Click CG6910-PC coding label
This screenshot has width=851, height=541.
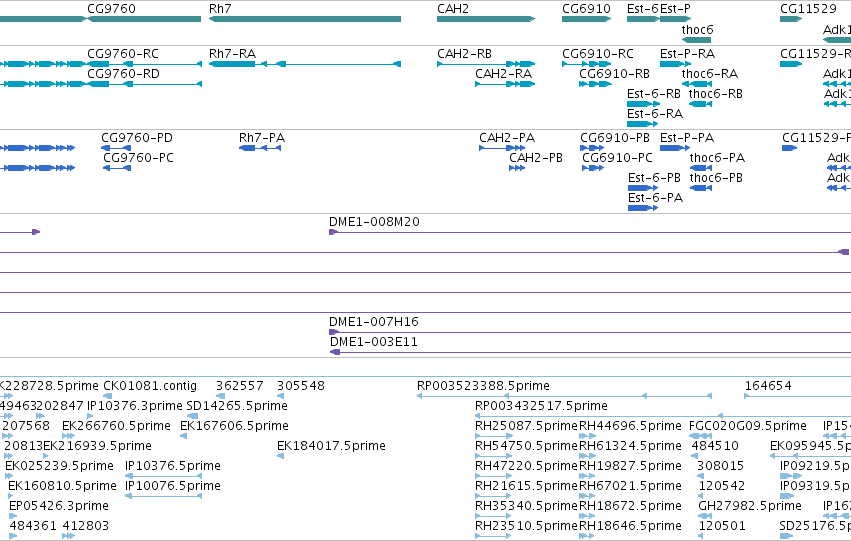tap(617, 158)
